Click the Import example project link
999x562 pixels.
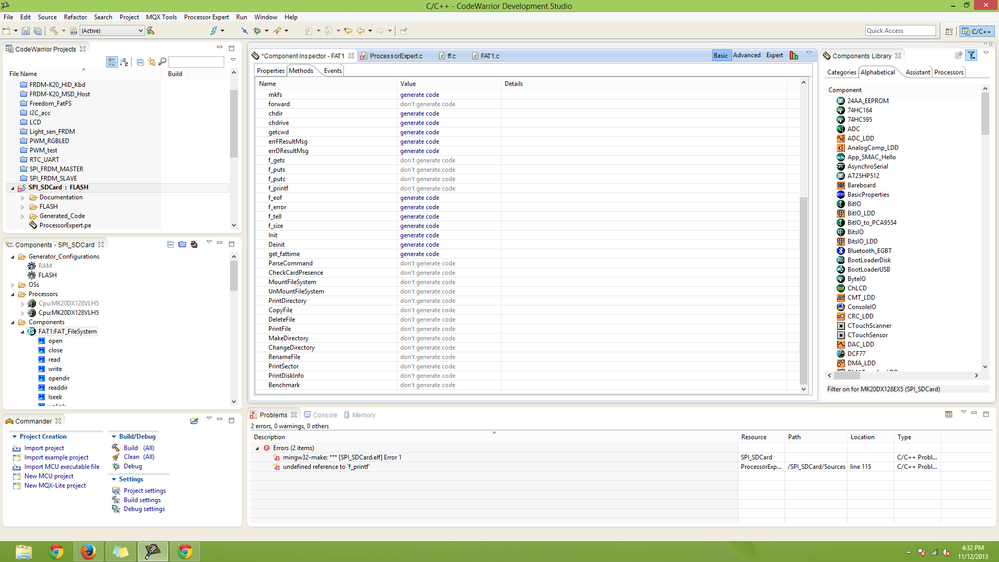coord(56,458)
